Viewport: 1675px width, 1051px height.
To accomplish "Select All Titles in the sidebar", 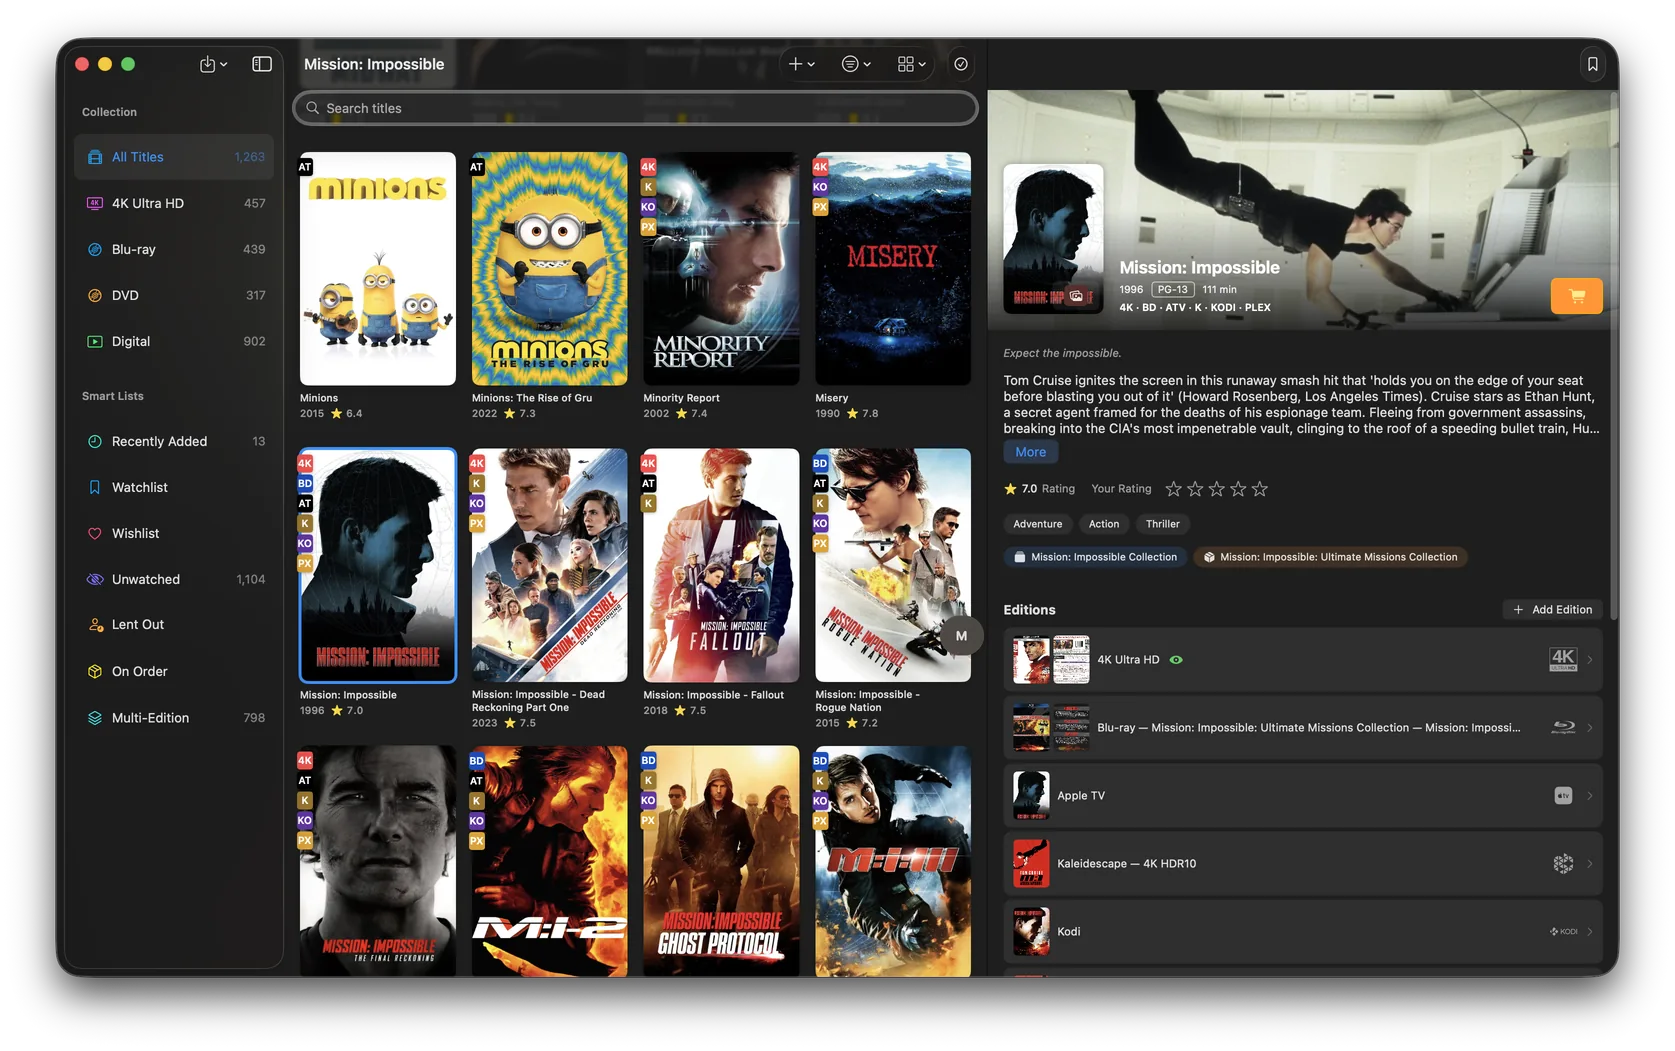I will (x=174, y=157).
